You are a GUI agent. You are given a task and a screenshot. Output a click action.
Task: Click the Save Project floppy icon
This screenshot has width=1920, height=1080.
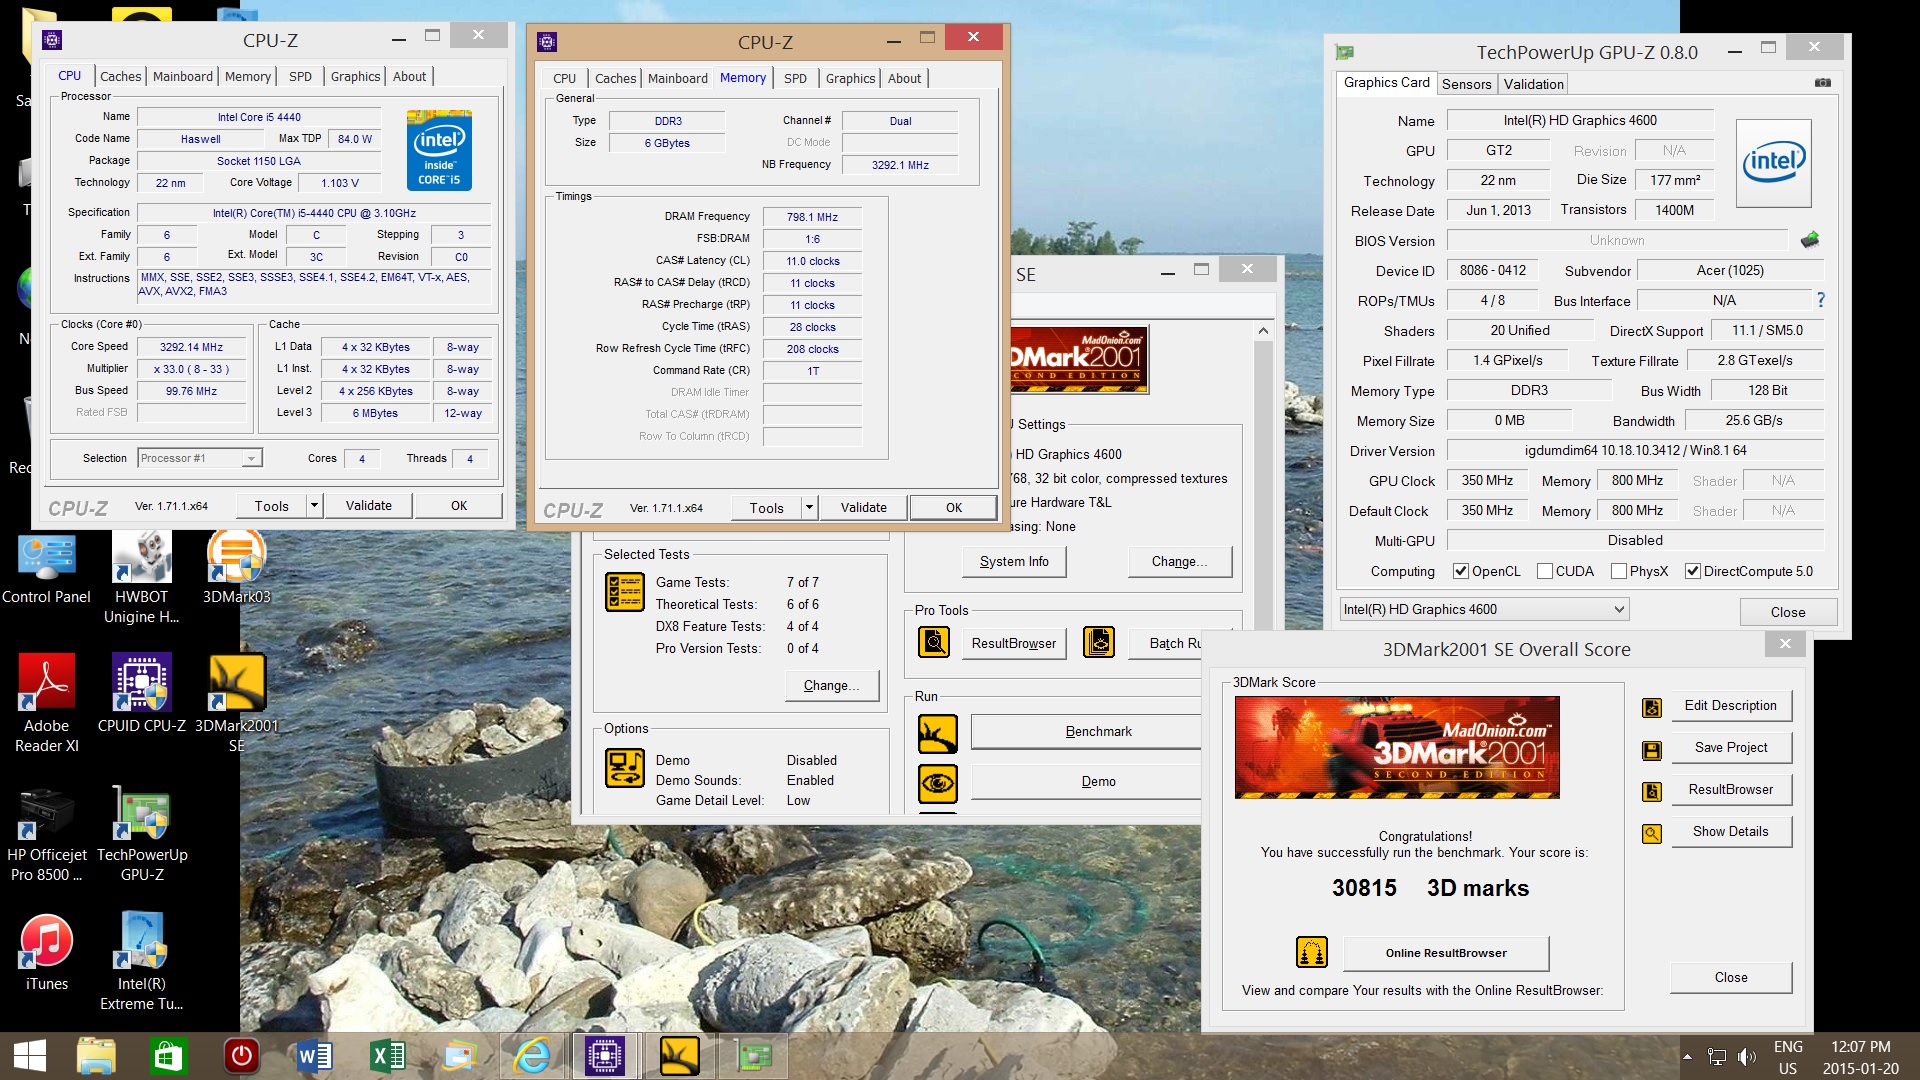1652,750
